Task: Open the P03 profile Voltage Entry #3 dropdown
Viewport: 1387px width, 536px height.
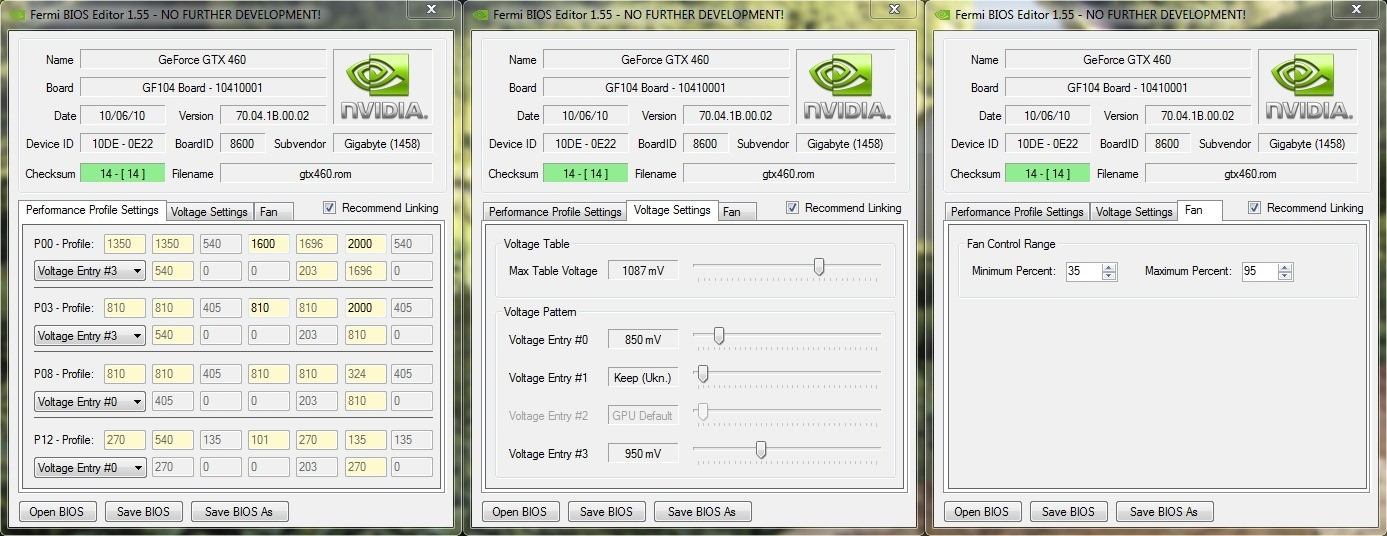Action: (90, 336)
